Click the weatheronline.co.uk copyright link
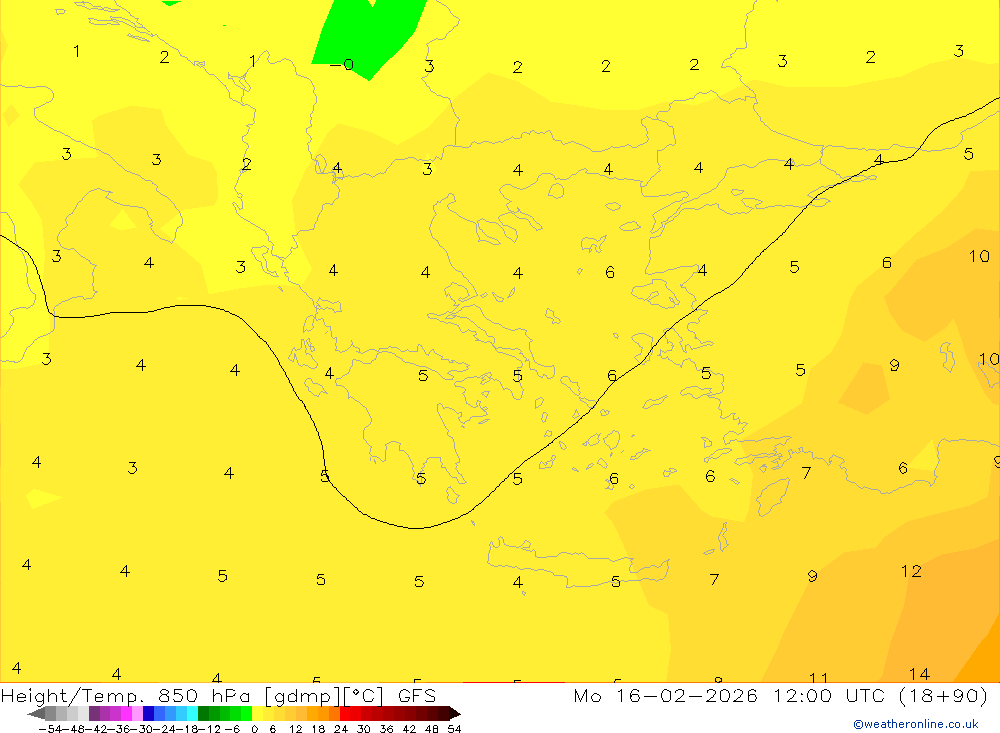The height and width of the screenshot is (733, 1000). 916,724
